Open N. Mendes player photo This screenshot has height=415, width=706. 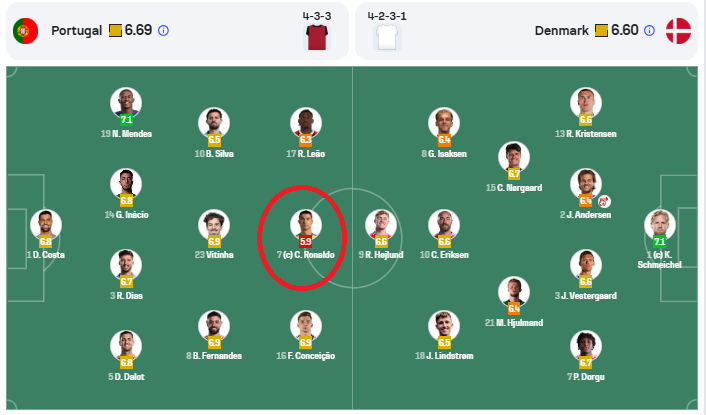click(126, 103)
